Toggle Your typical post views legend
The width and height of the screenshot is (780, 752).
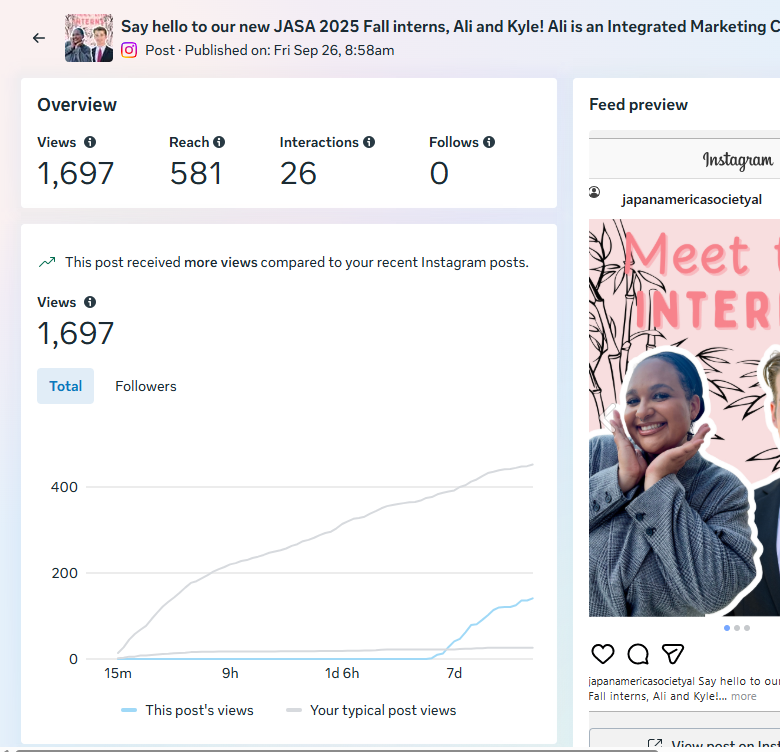click(371, 710)
